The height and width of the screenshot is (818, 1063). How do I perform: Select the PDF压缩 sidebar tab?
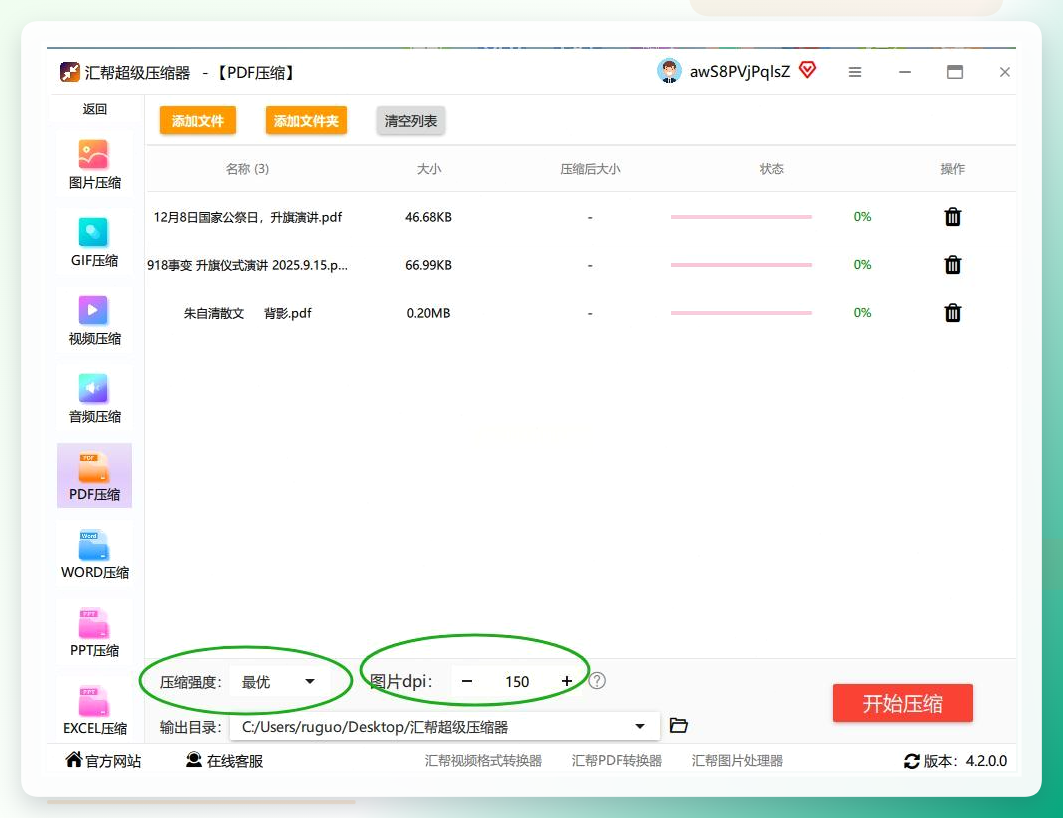coord(94,476)
